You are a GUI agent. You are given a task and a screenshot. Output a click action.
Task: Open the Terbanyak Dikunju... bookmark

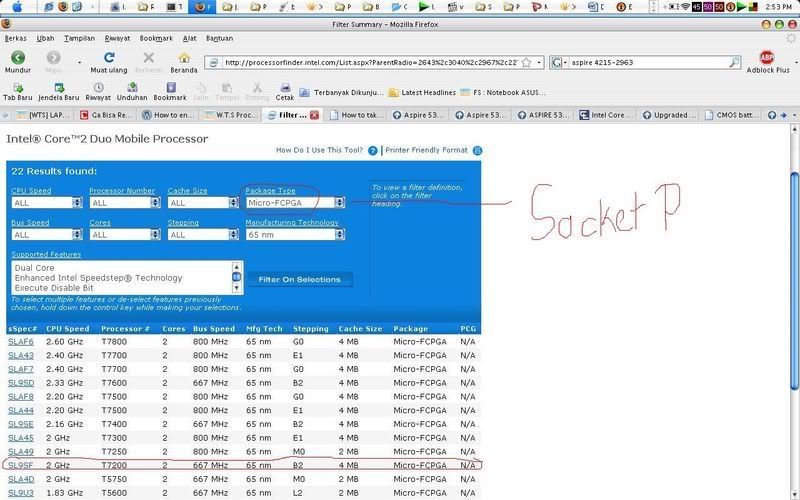341,92
